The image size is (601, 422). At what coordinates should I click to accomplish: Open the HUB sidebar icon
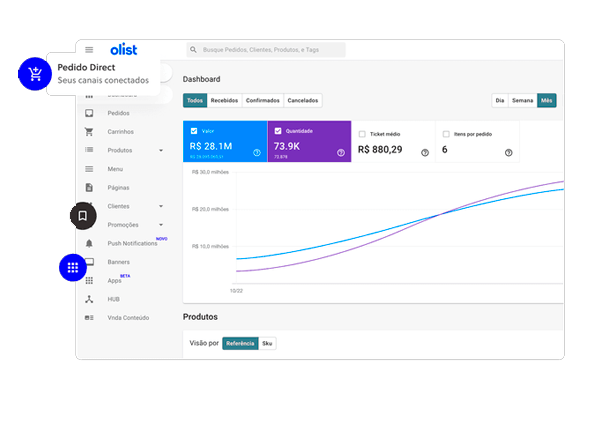coord(89,299)
